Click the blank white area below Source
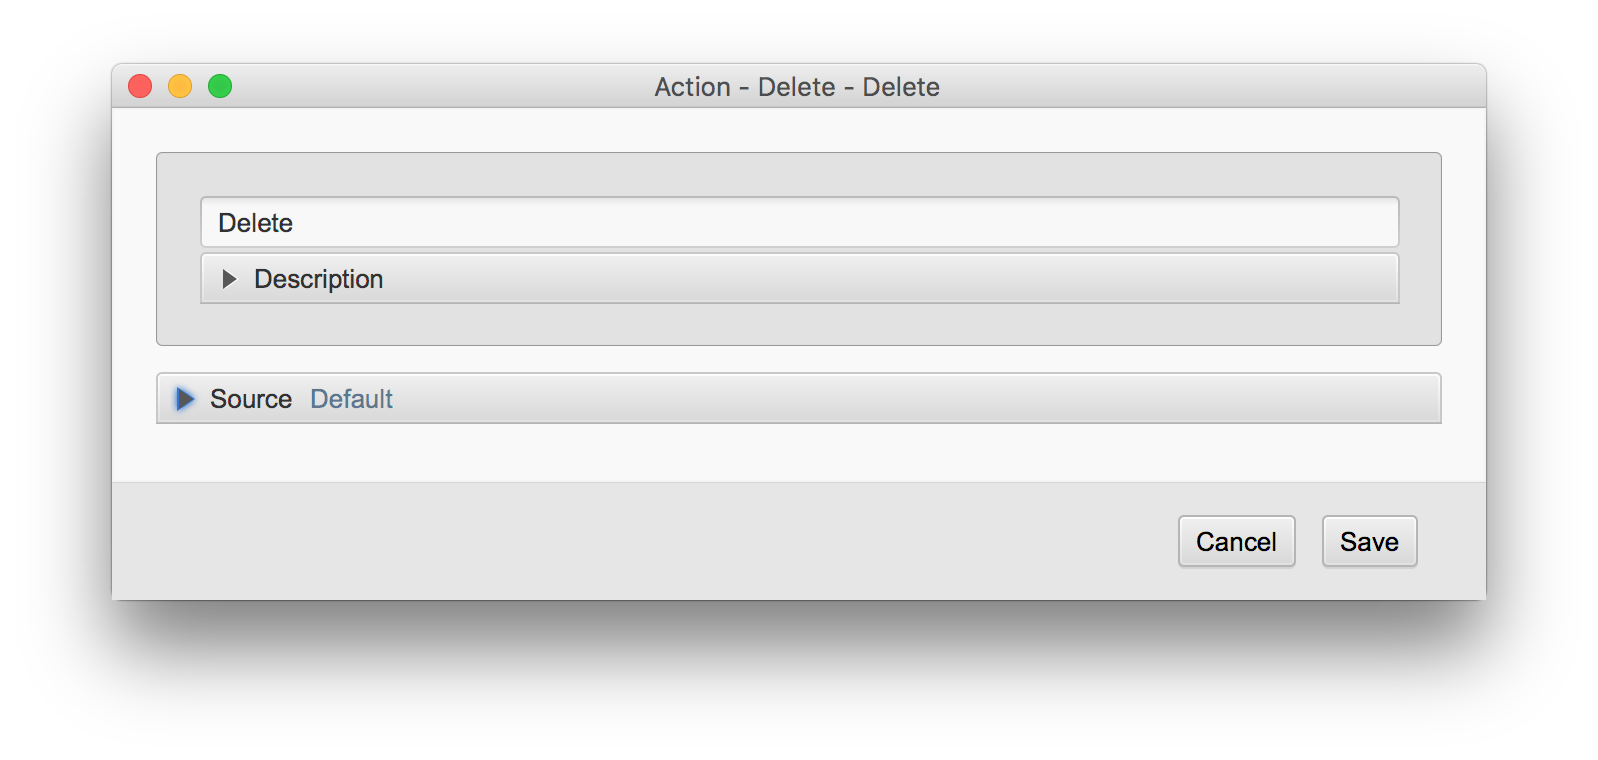The image size is (1598, 760). coord(799,453)
